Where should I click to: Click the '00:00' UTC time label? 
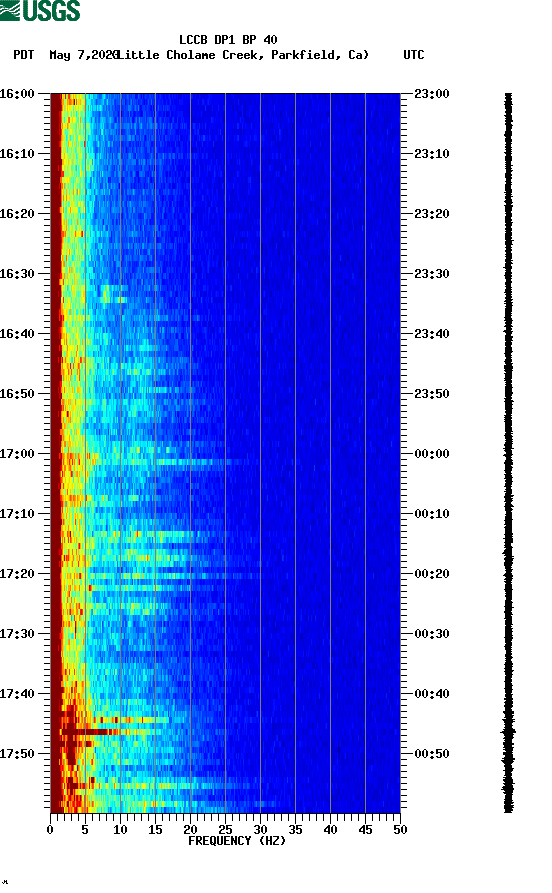click(432, 454)
